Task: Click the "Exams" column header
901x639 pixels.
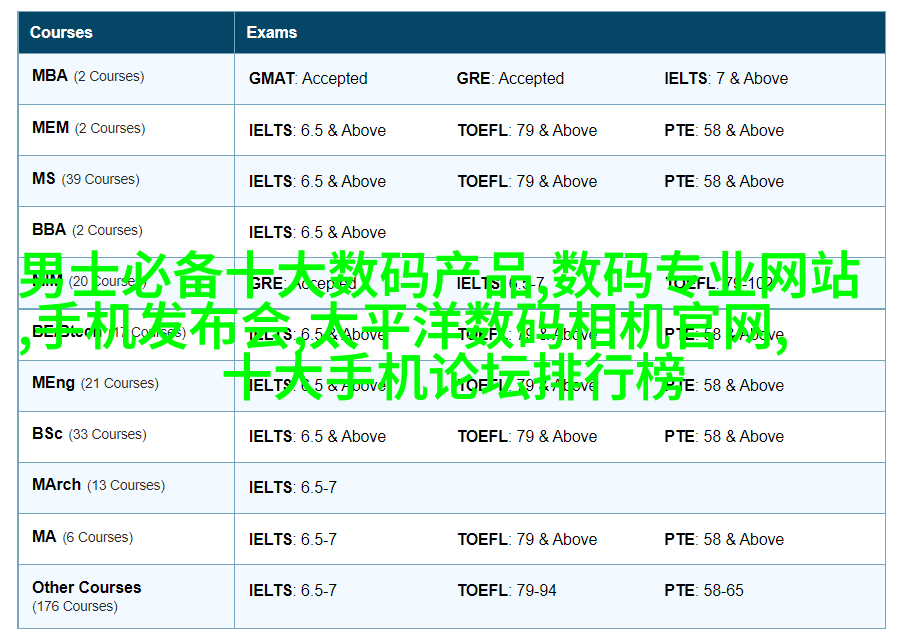Action: pos(560,33)
